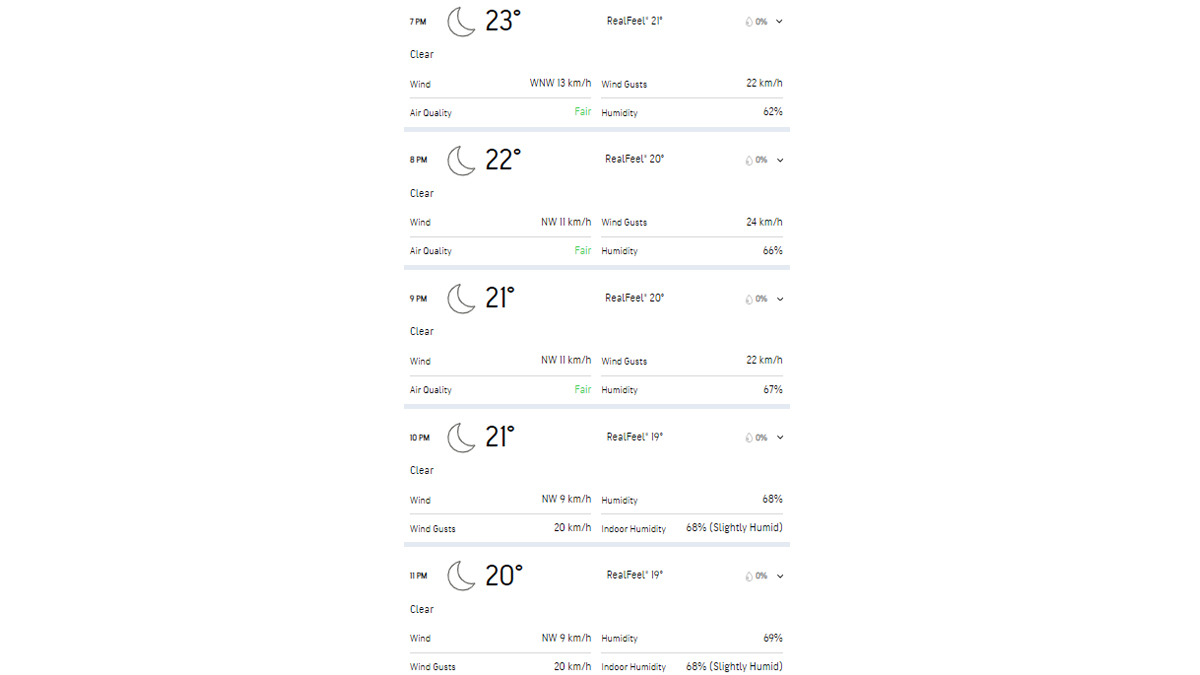Select the 23° temperature at 7 PM

click(x=503, y=21)
